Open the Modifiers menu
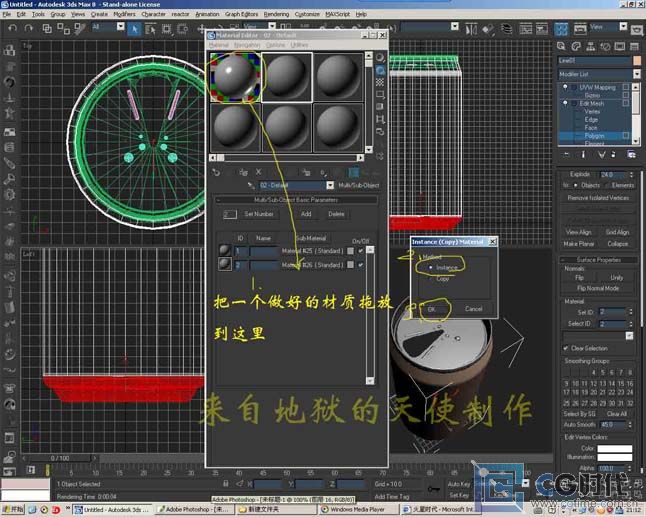Screen dimensions: 646x517 [124, 14]
